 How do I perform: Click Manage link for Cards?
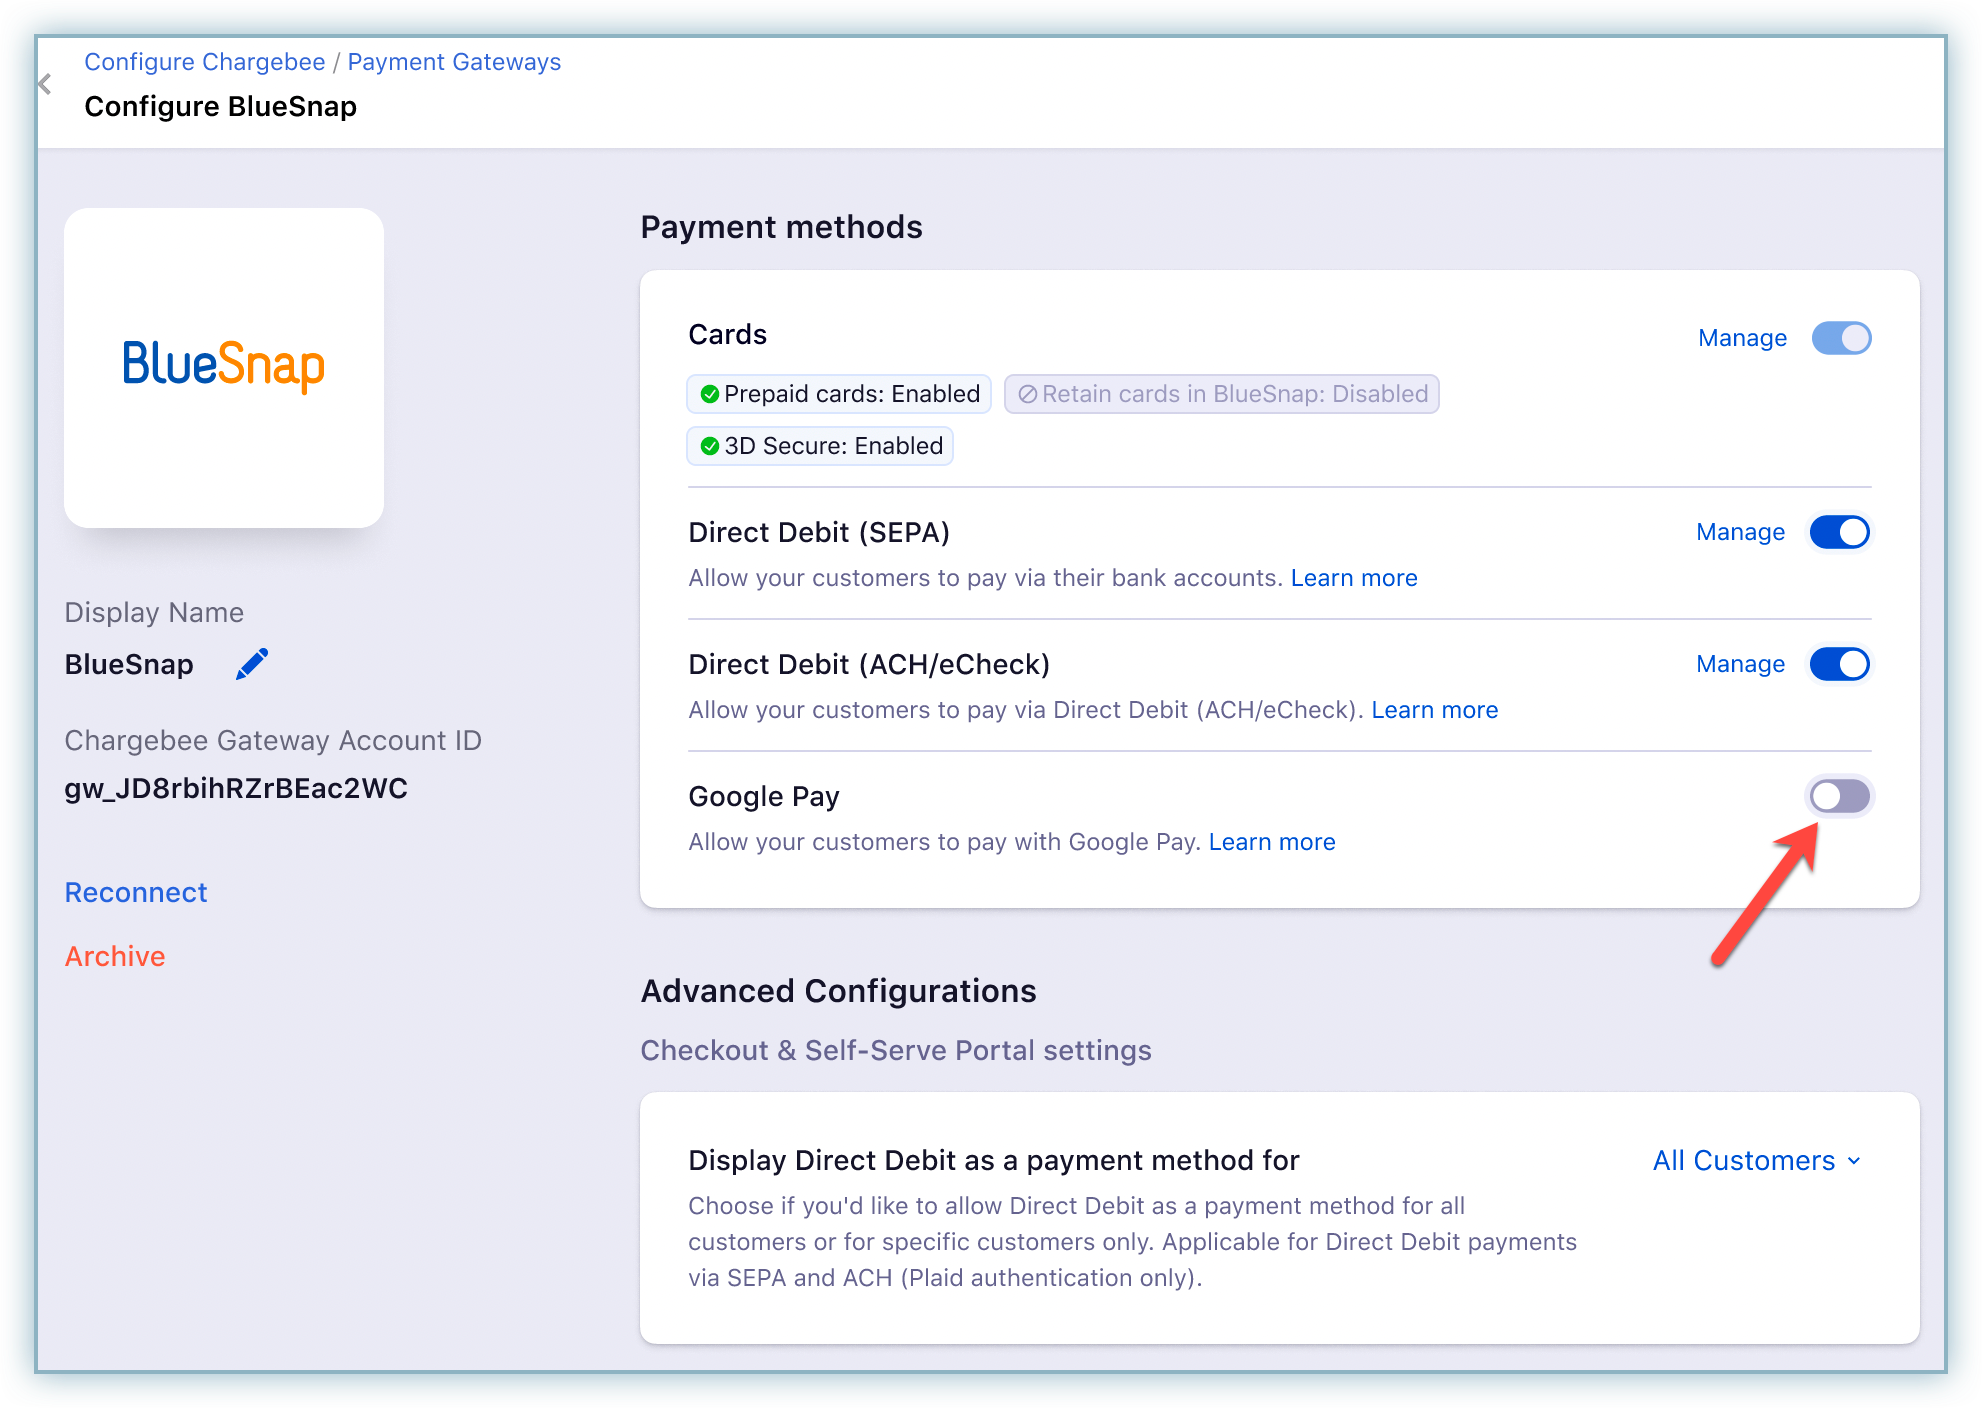[1742, 338]
